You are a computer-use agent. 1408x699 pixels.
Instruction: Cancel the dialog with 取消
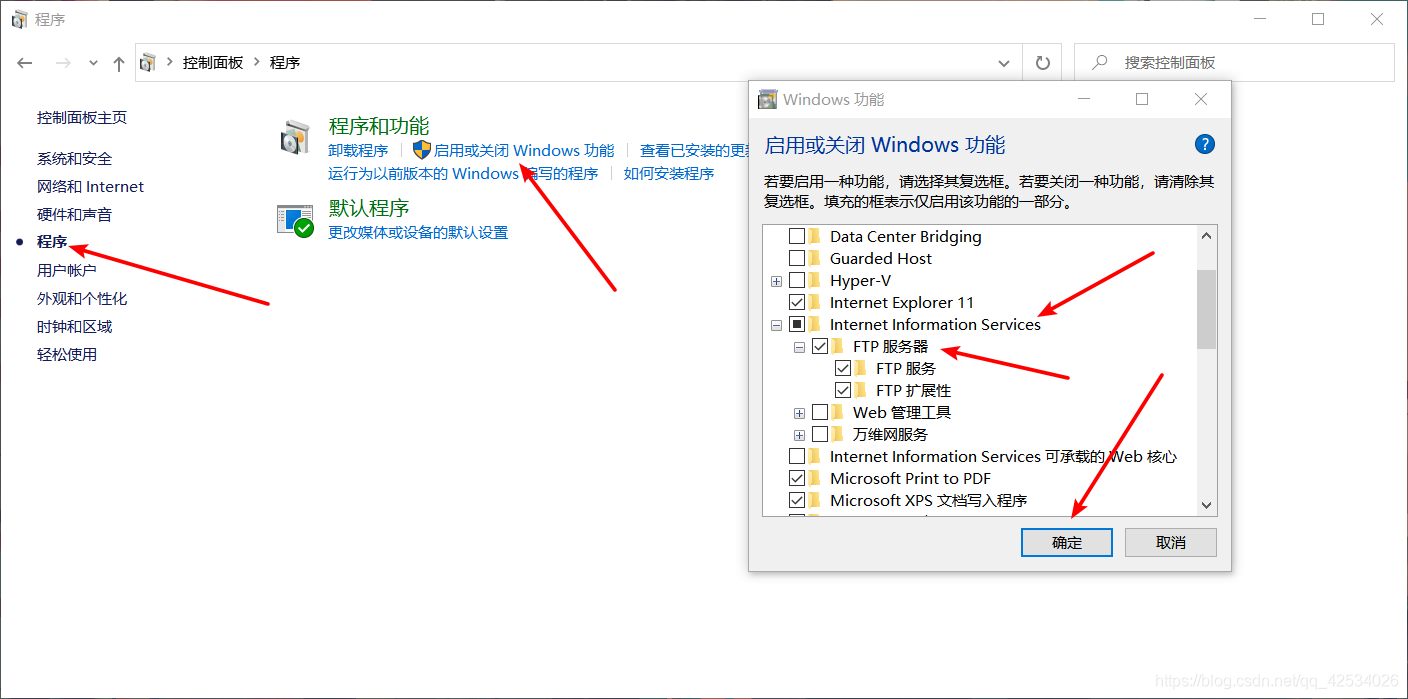point(1171,542)
